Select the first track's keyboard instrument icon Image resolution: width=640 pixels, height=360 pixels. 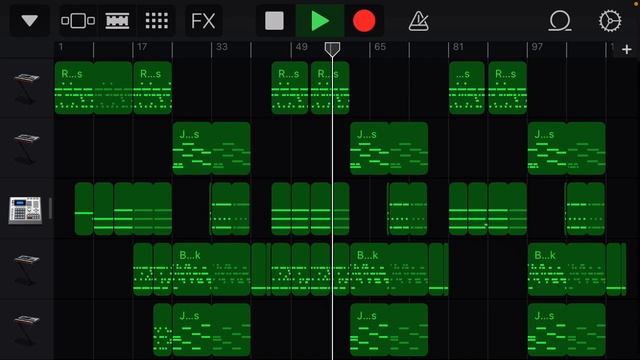[26, 88]
